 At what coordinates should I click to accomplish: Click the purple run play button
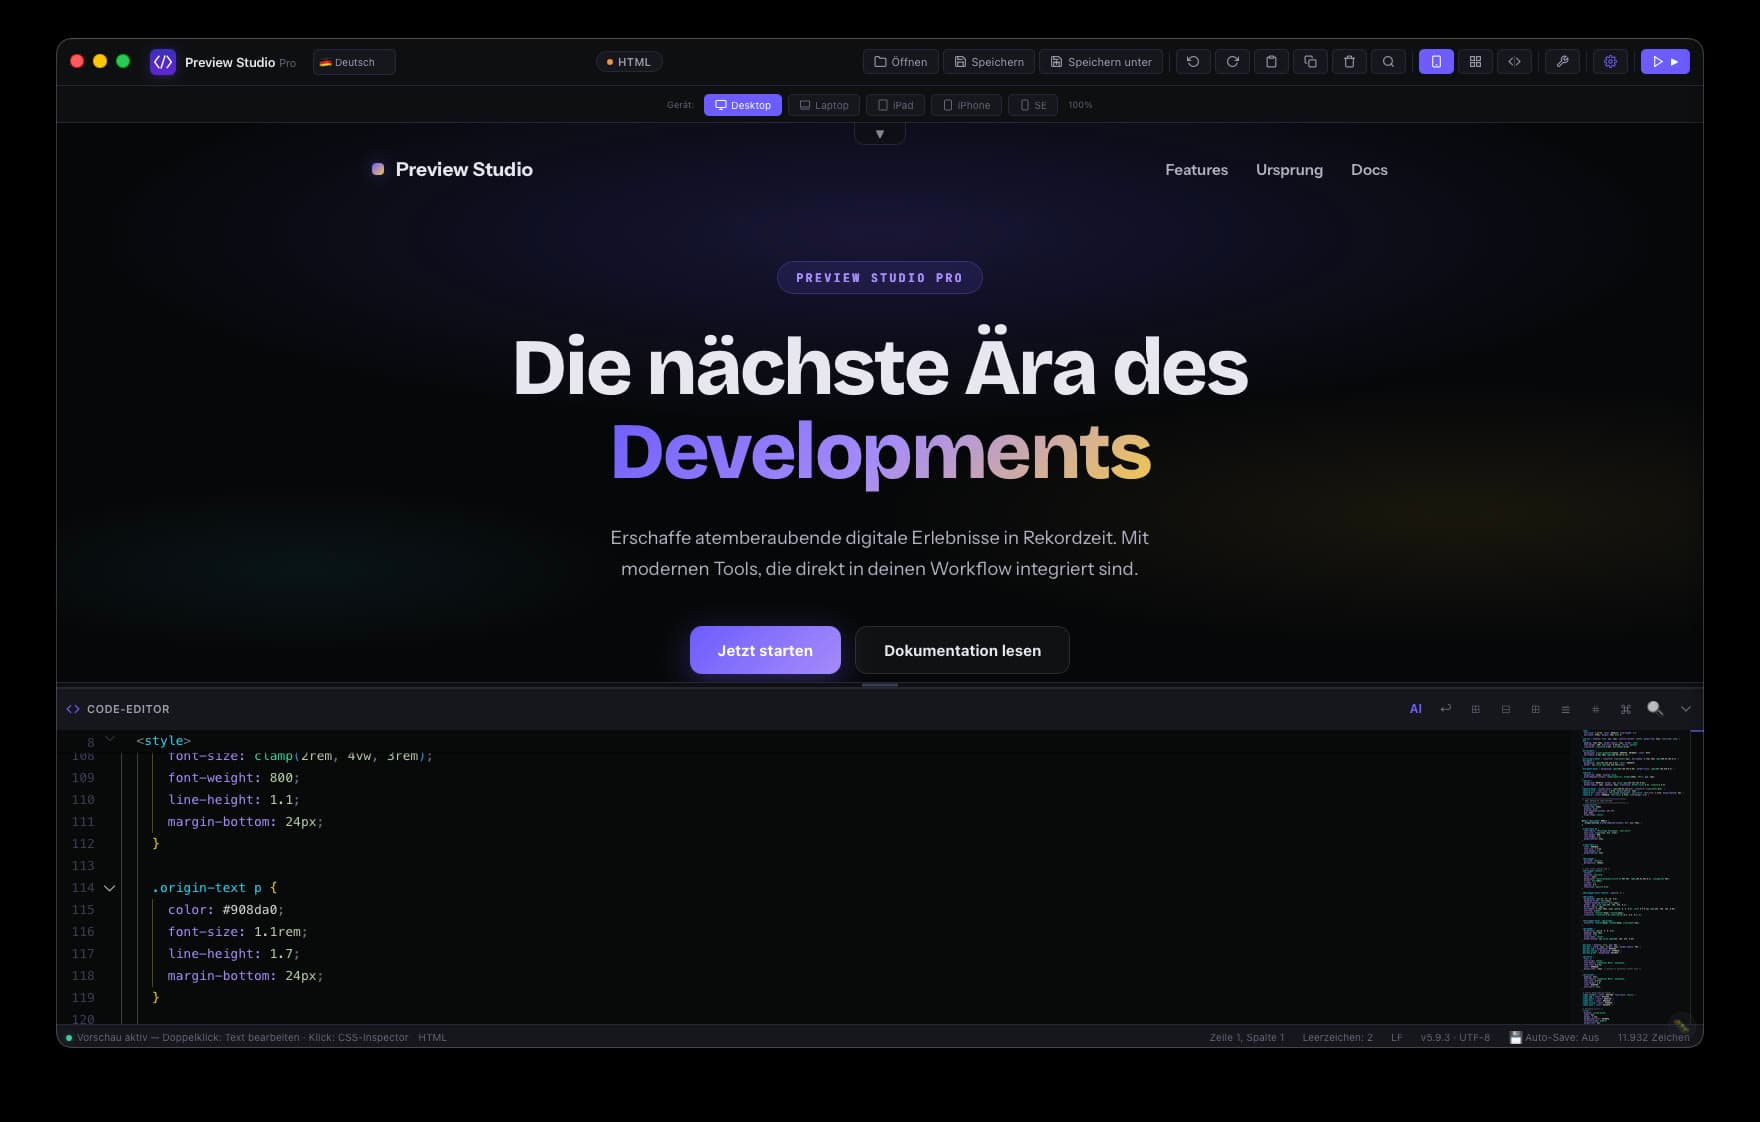click(1665, 62)
